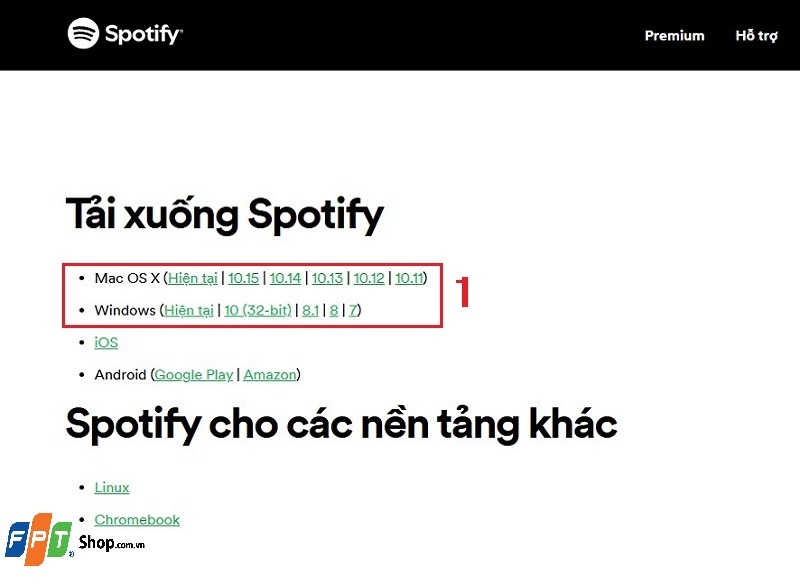Download Spotify for Mac OS X 10.12

click(369, 278)
